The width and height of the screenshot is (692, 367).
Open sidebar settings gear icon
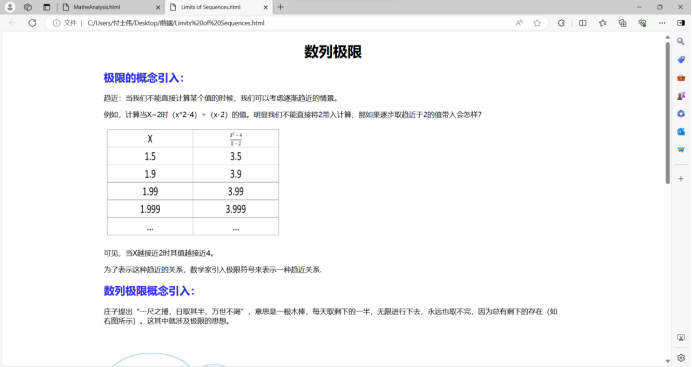pyautogui.click(x=681, y=358)
